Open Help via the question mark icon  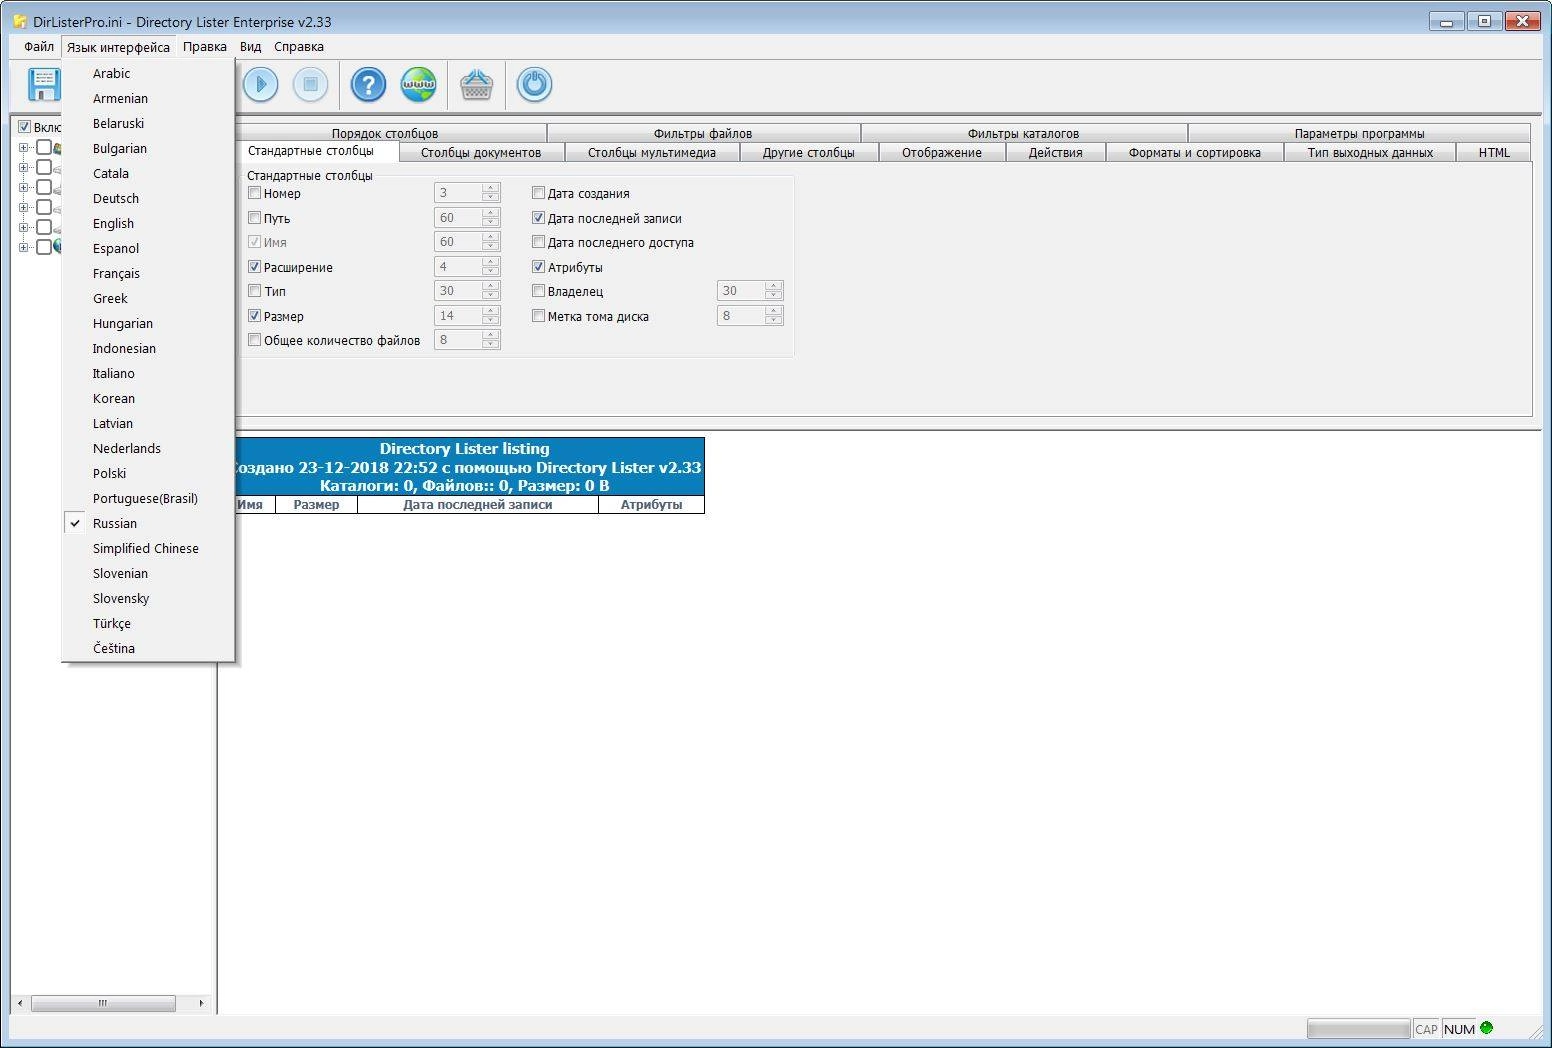pos(368,85)
